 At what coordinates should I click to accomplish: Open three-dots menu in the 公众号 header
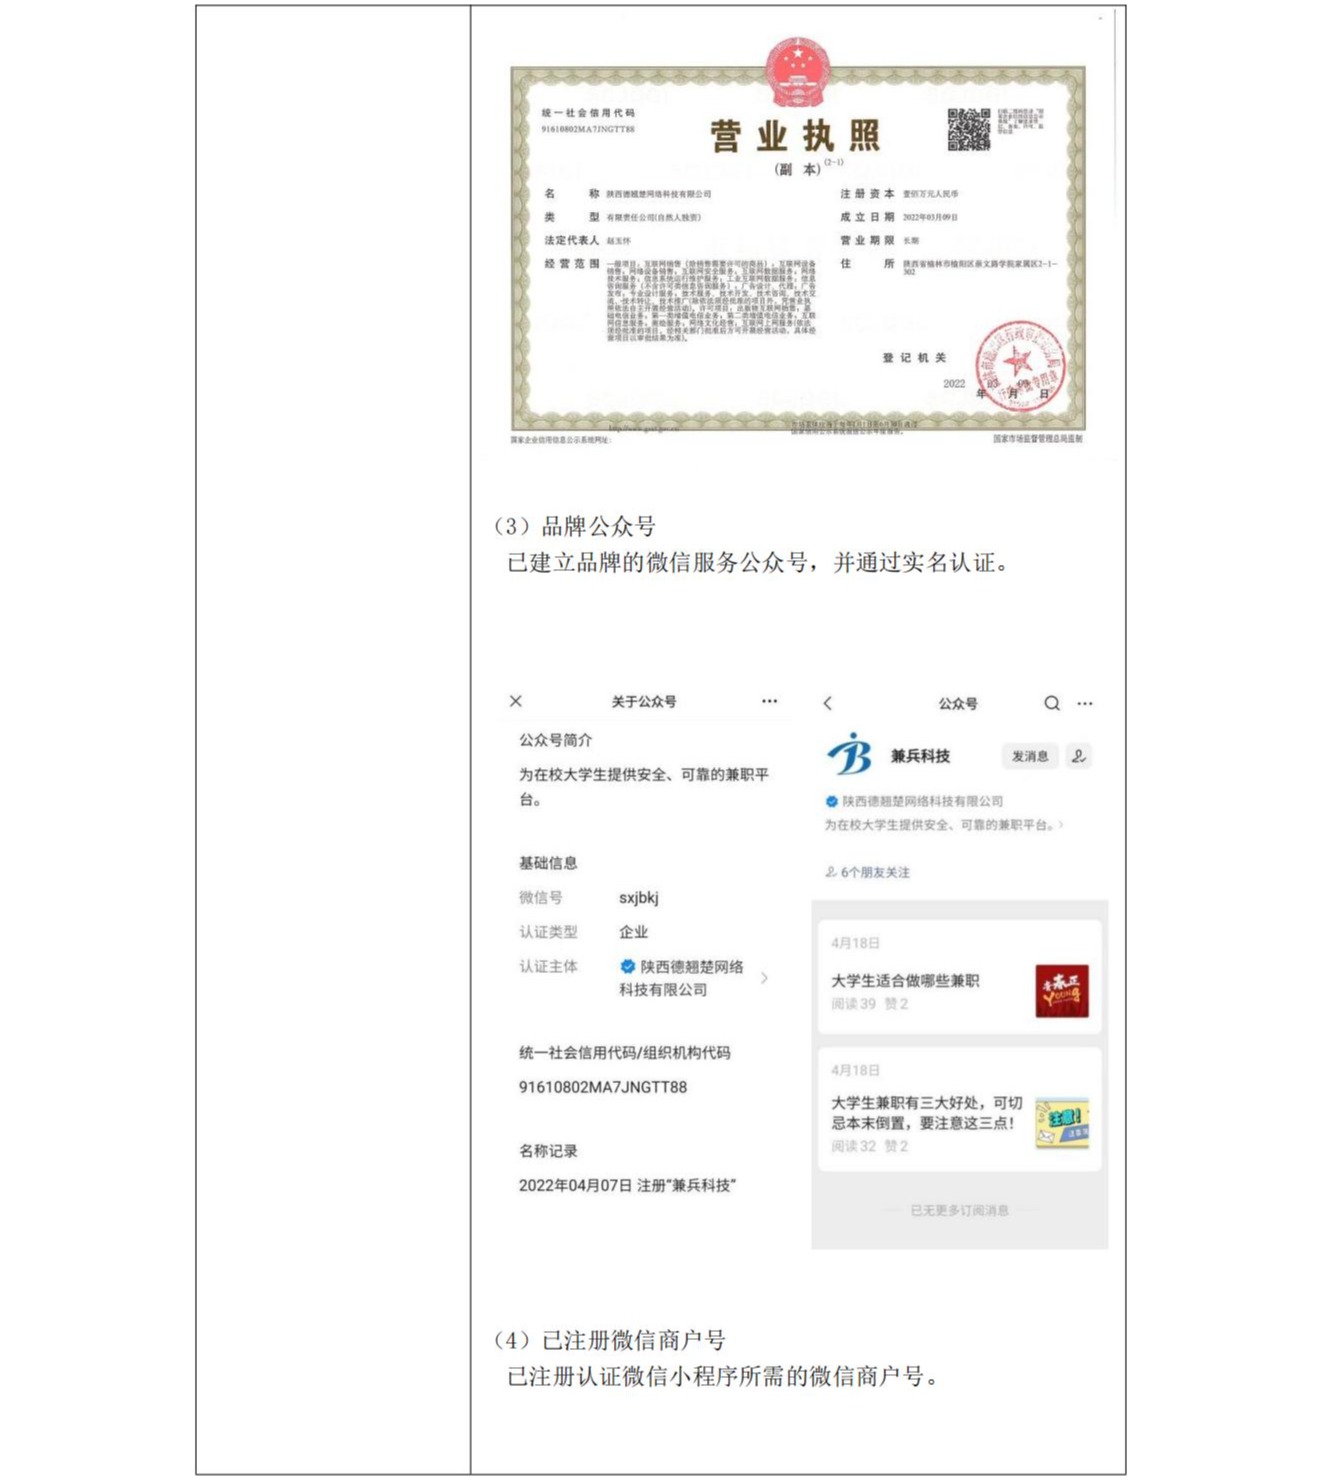(x=1085, y=703)
